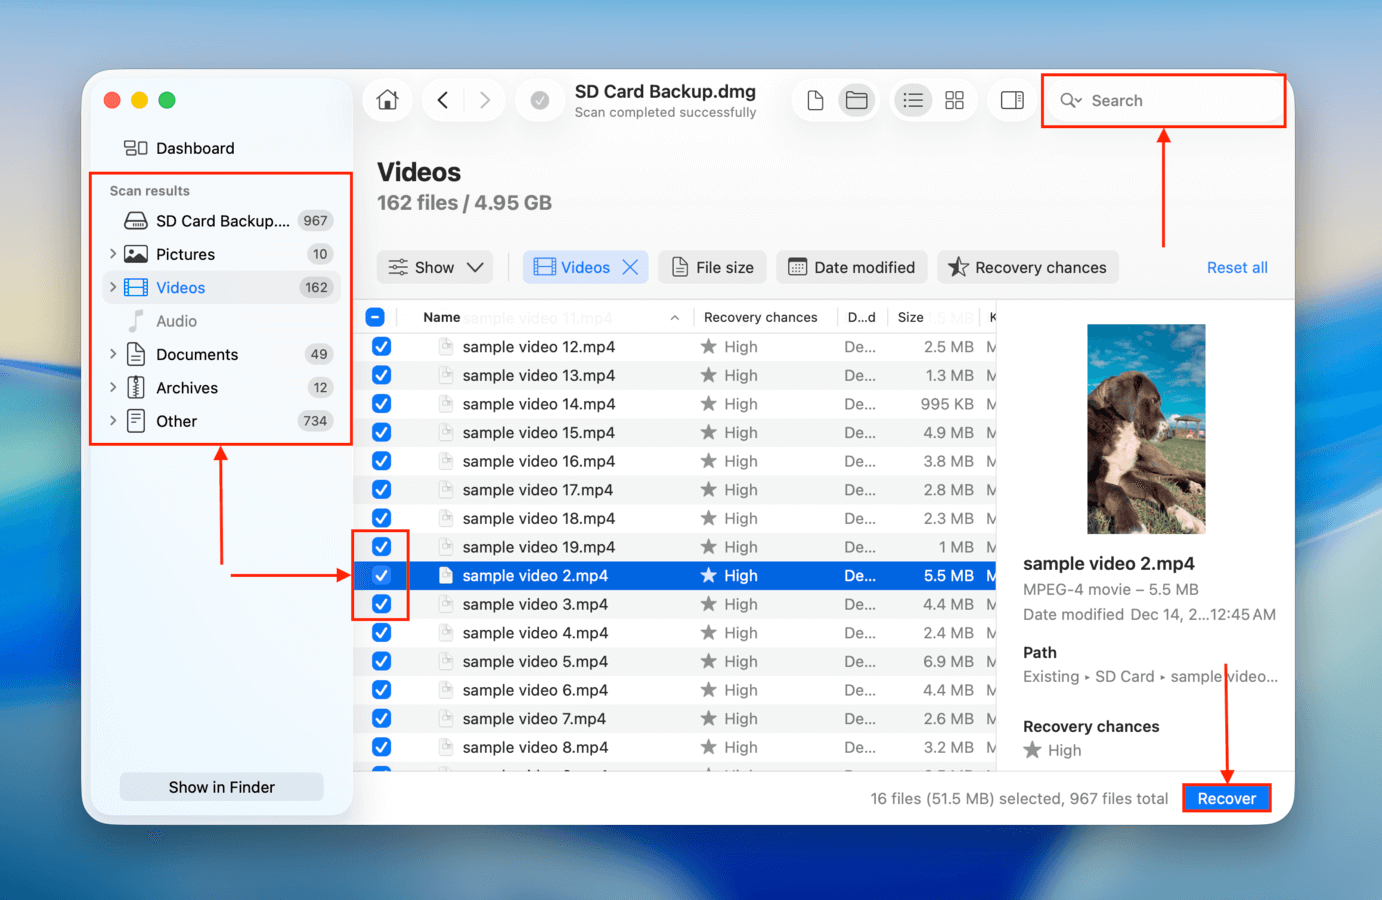Click the Reset all link
The image size is (1382, 900).
point(1237,267)
